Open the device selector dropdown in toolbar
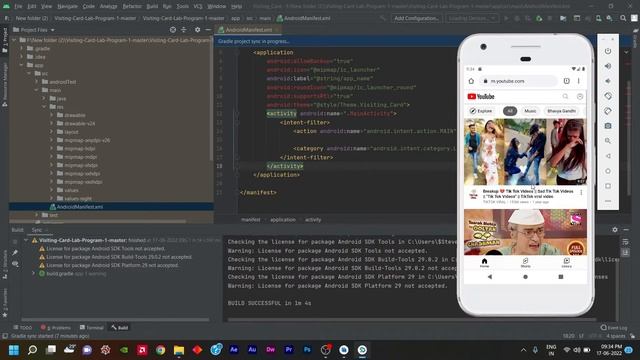This screenshot has width=640, height=360. tap(471, 18)
